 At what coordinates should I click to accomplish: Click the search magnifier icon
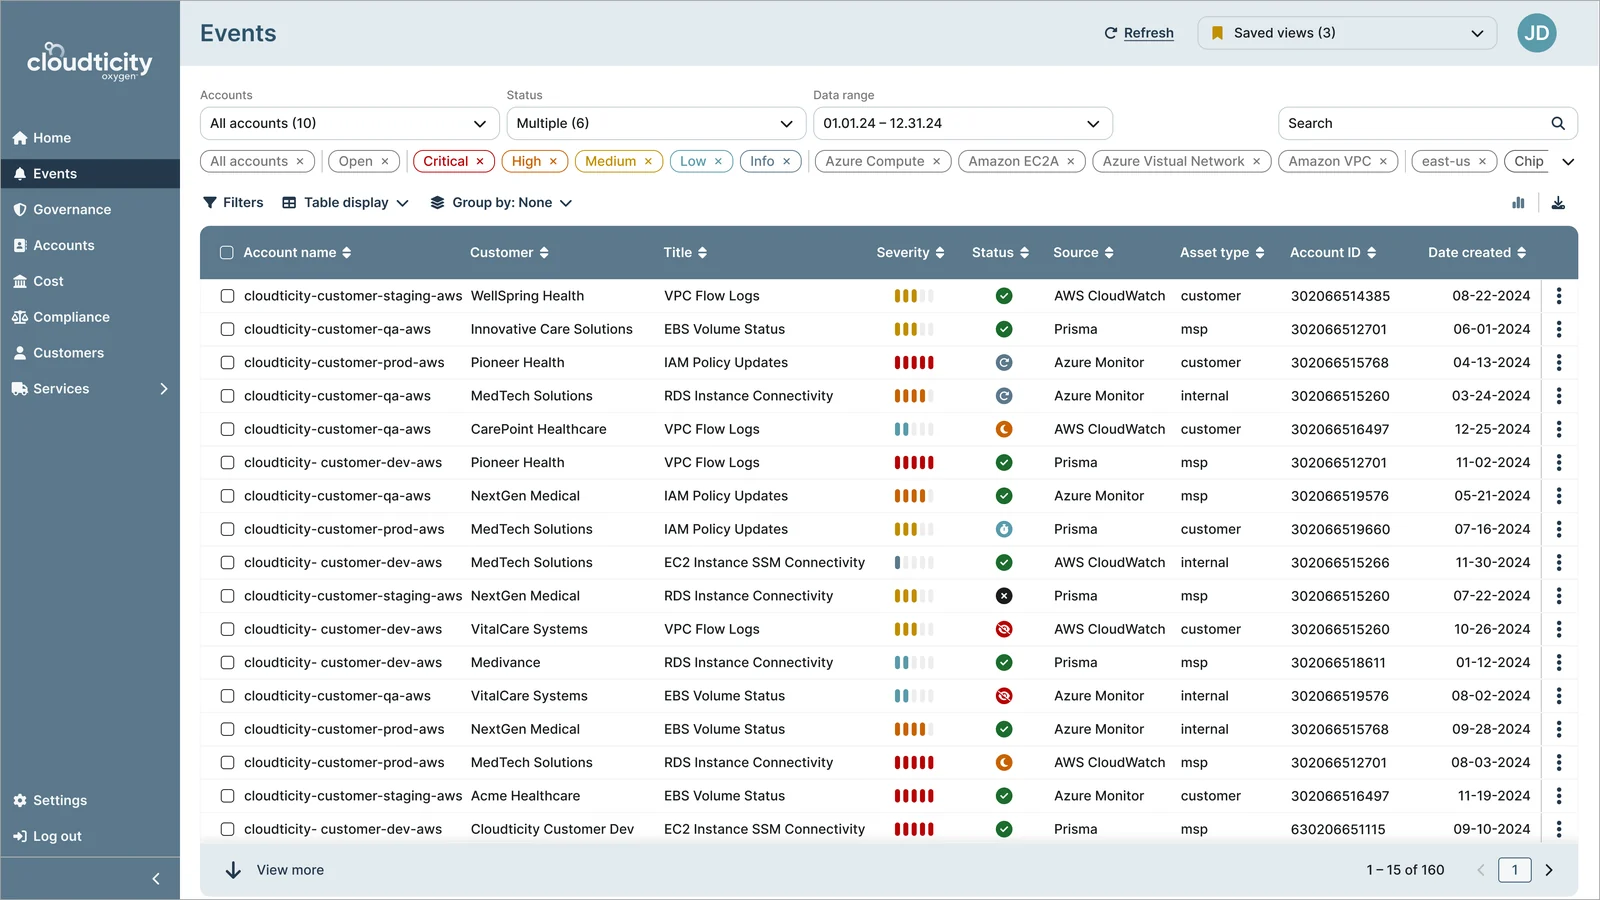(1558, 123)
